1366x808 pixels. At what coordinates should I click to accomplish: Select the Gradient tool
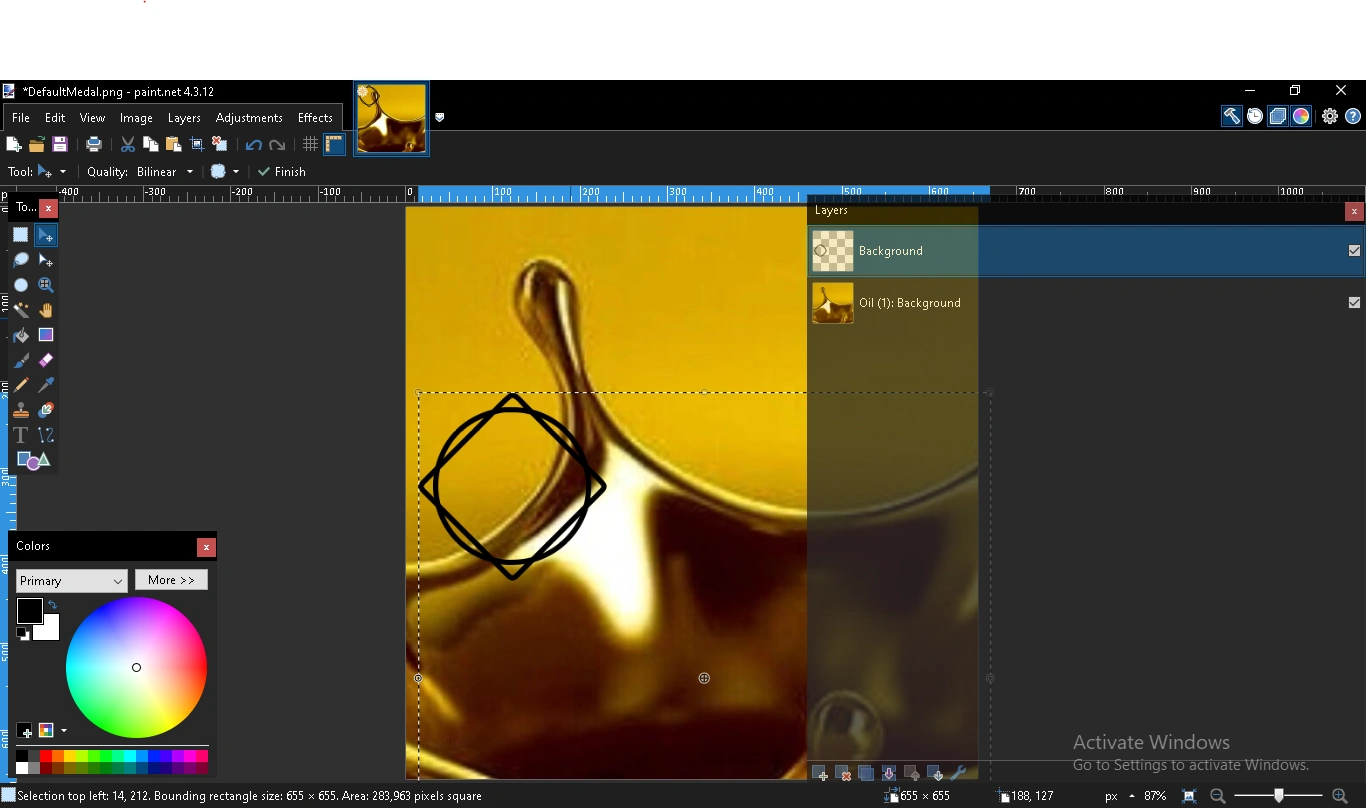point(46,335)
